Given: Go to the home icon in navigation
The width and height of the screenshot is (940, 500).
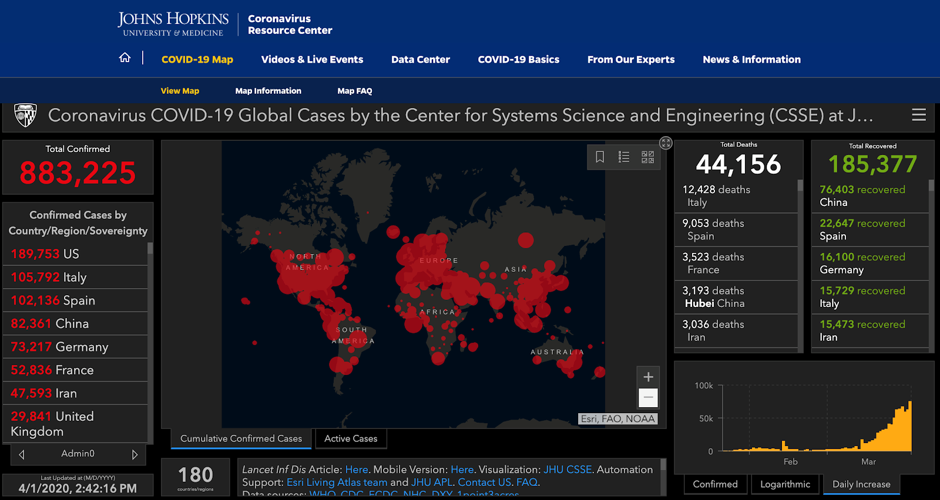Looking at the screenshot, I should (x=125, y=58).
